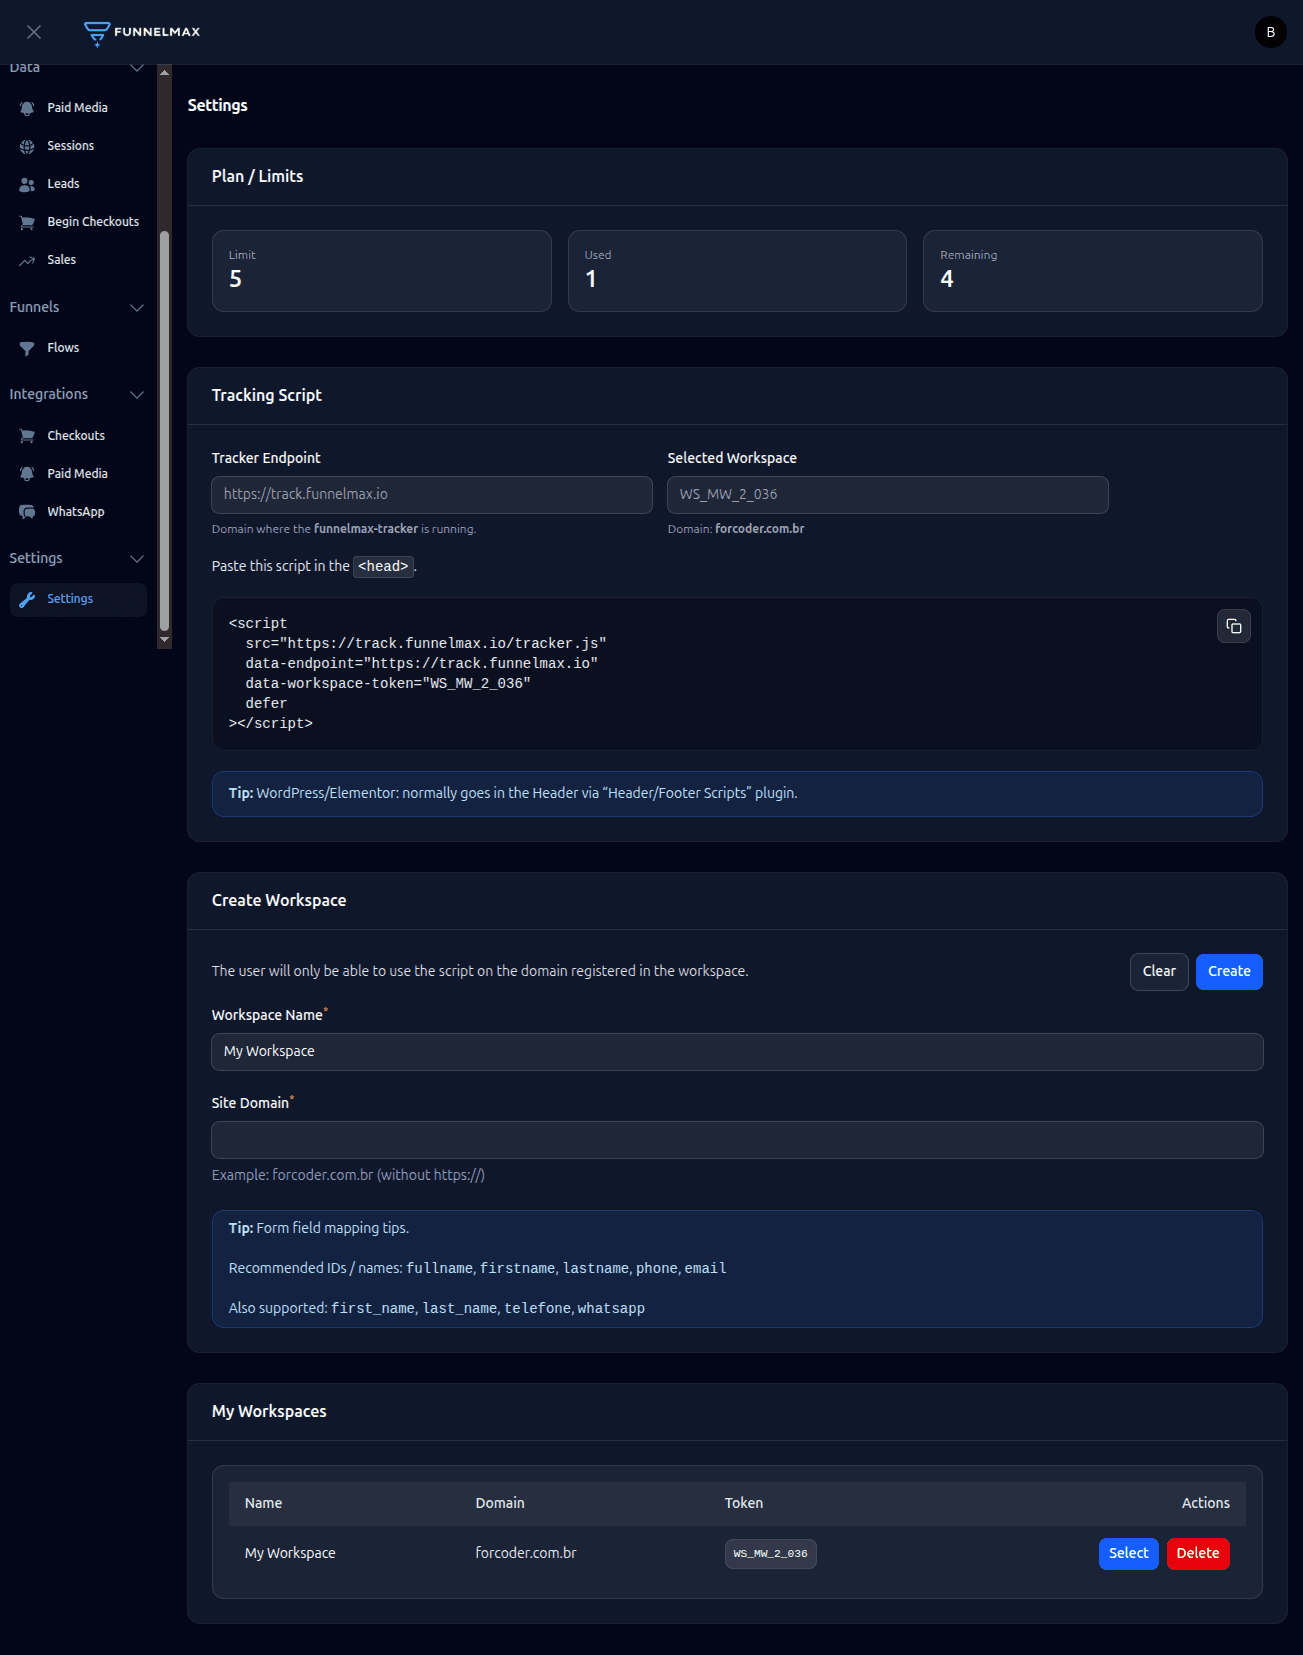Image resolution: width=1303 pixels, height=1655 pixels.
Task: View the Sales page
Action: pyautogui.click(x=78, y=260)
